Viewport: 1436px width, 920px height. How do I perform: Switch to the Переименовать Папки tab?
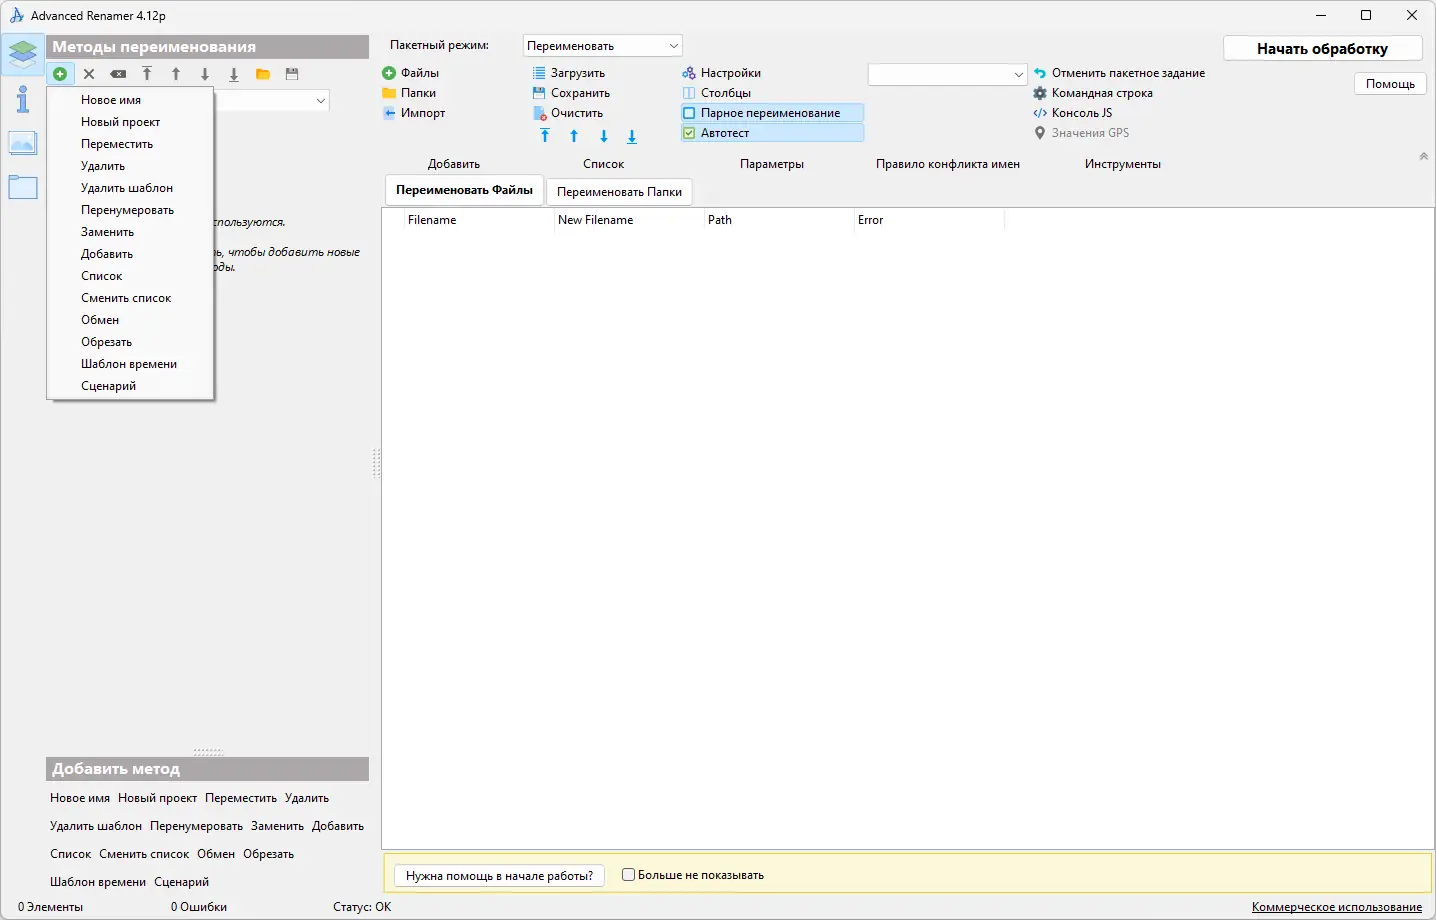pos(619,191)
